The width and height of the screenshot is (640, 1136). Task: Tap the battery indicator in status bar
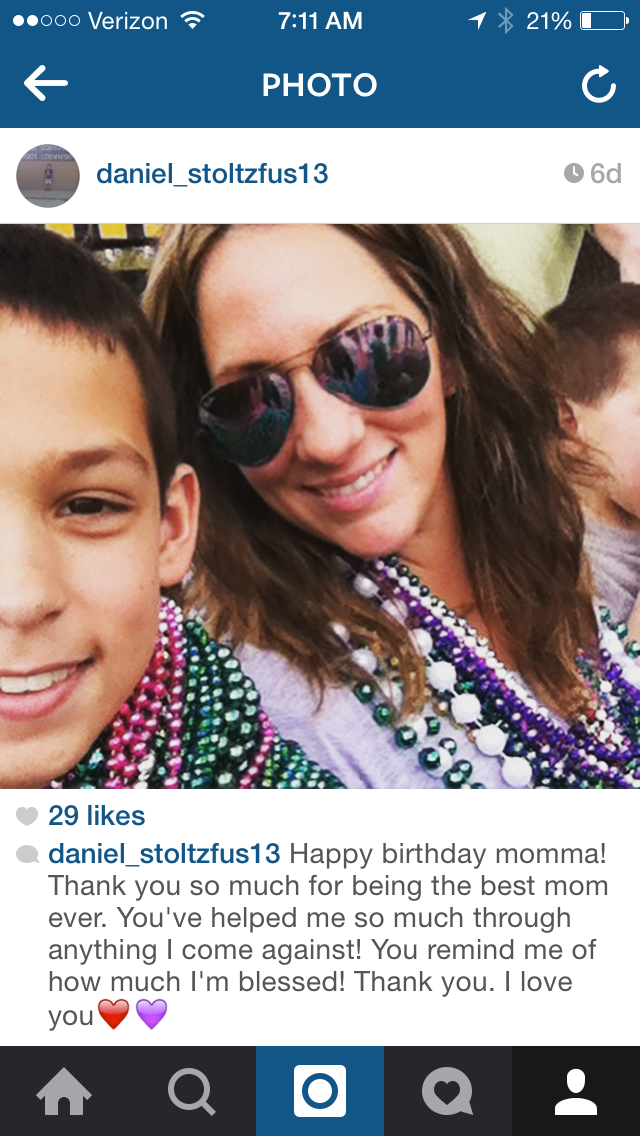[x=604, y=21]
